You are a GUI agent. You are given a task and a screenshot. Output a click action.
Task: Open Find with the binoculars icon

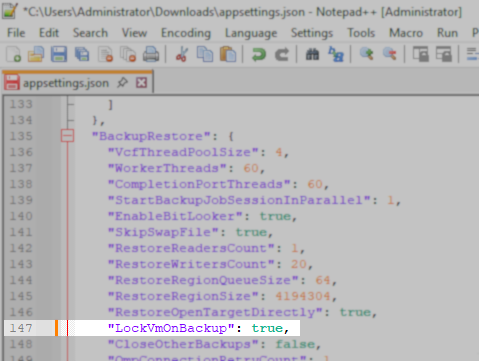(312, 54)
